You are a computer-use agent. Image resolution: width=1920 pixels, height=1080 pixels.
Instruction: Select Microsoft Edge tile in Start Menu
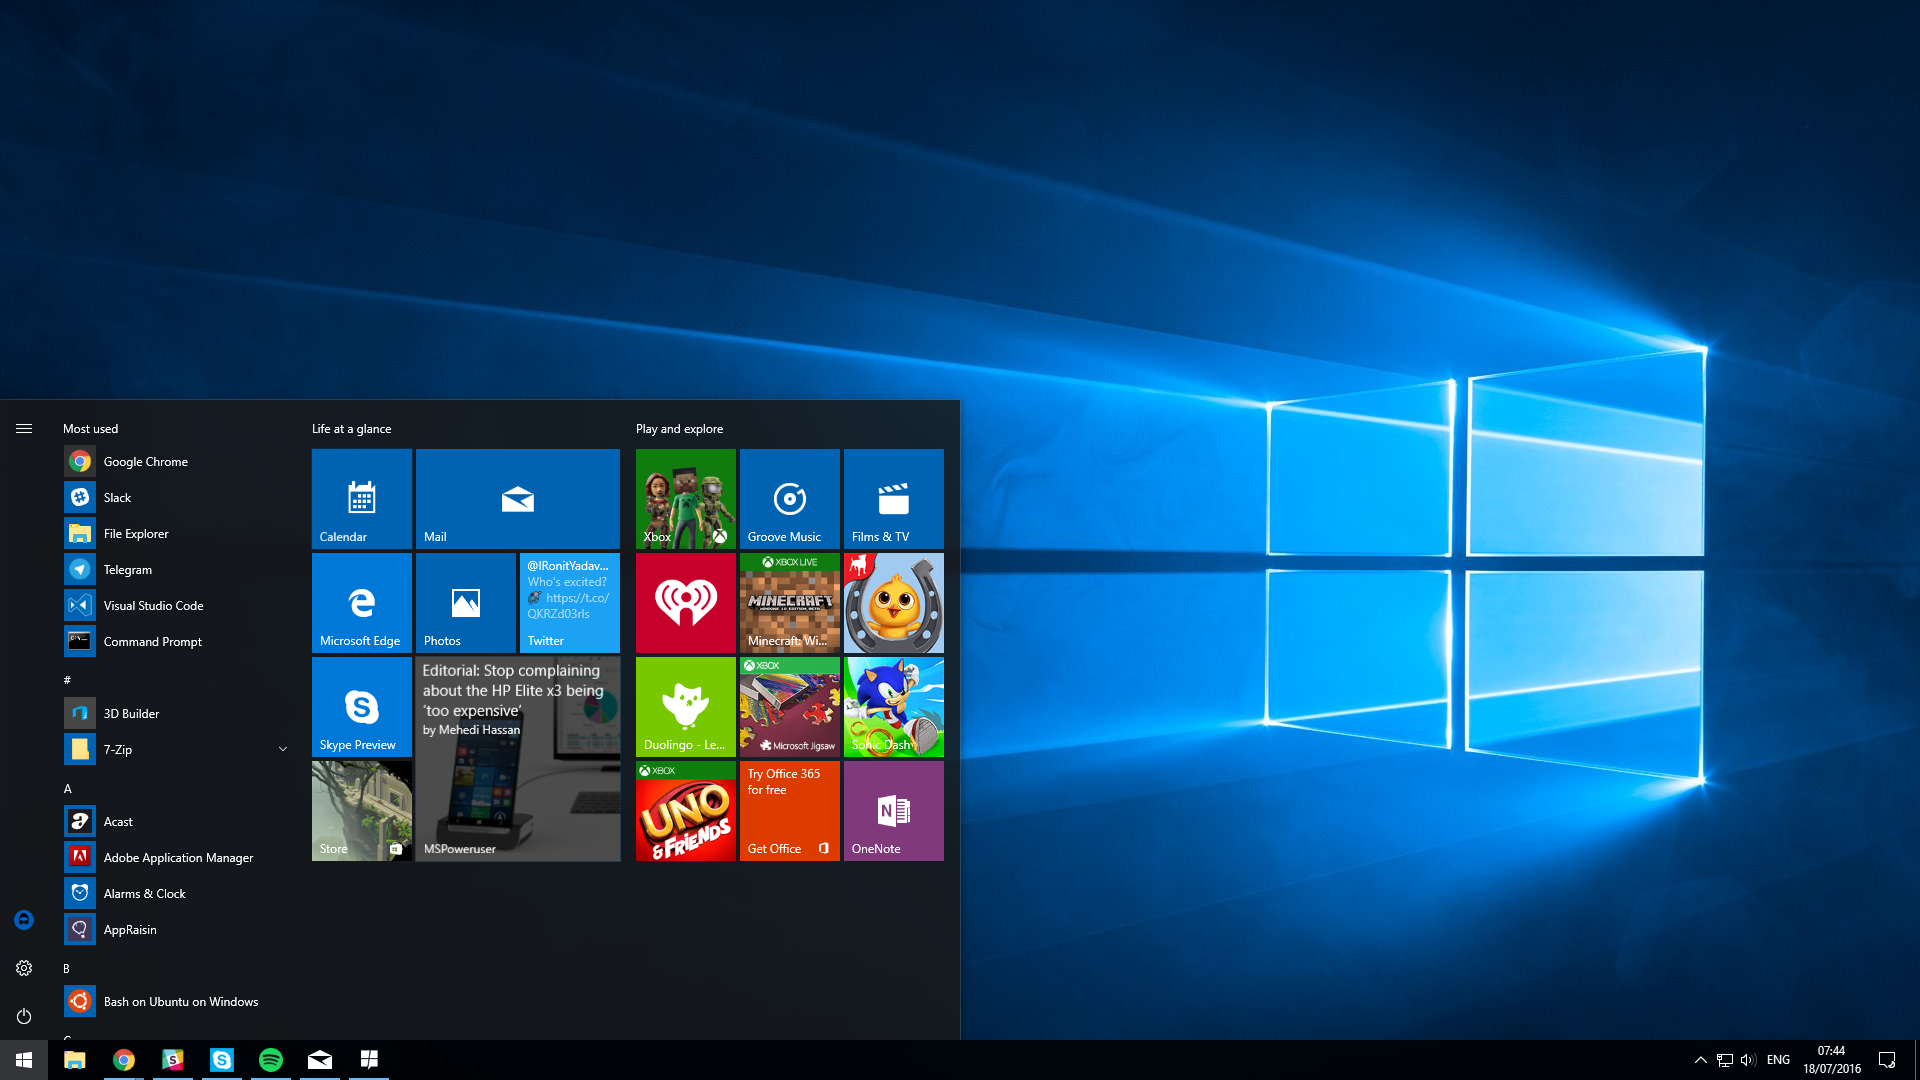363,603
